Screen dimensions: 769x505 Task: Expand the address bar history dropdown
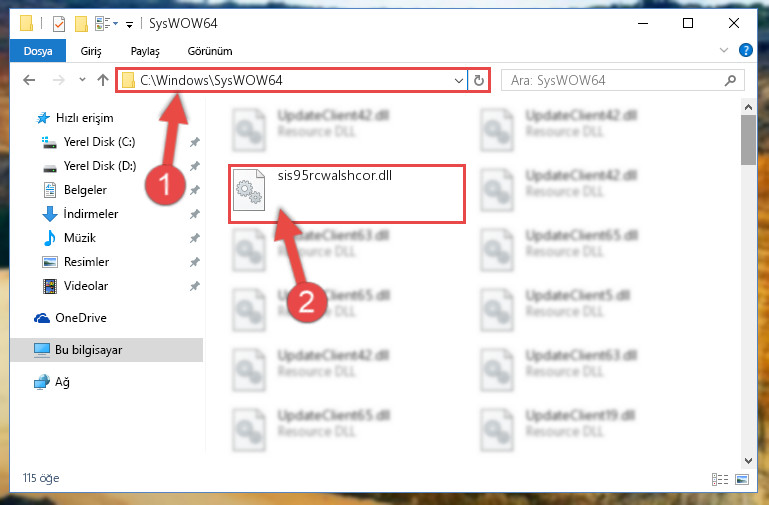(x=459, y=80)
